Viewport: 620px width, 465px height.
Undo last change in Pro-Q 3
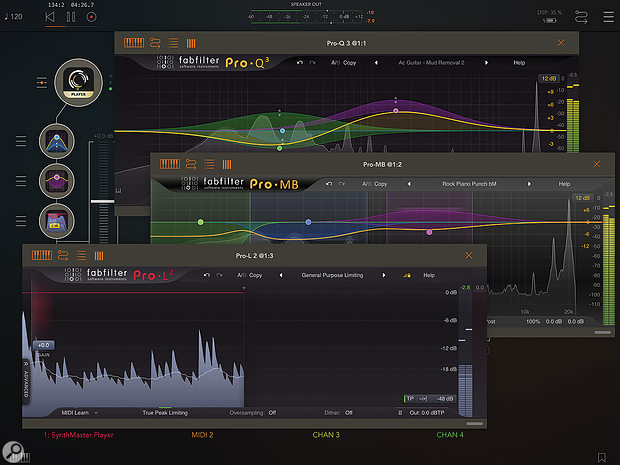tap(300, 62)
